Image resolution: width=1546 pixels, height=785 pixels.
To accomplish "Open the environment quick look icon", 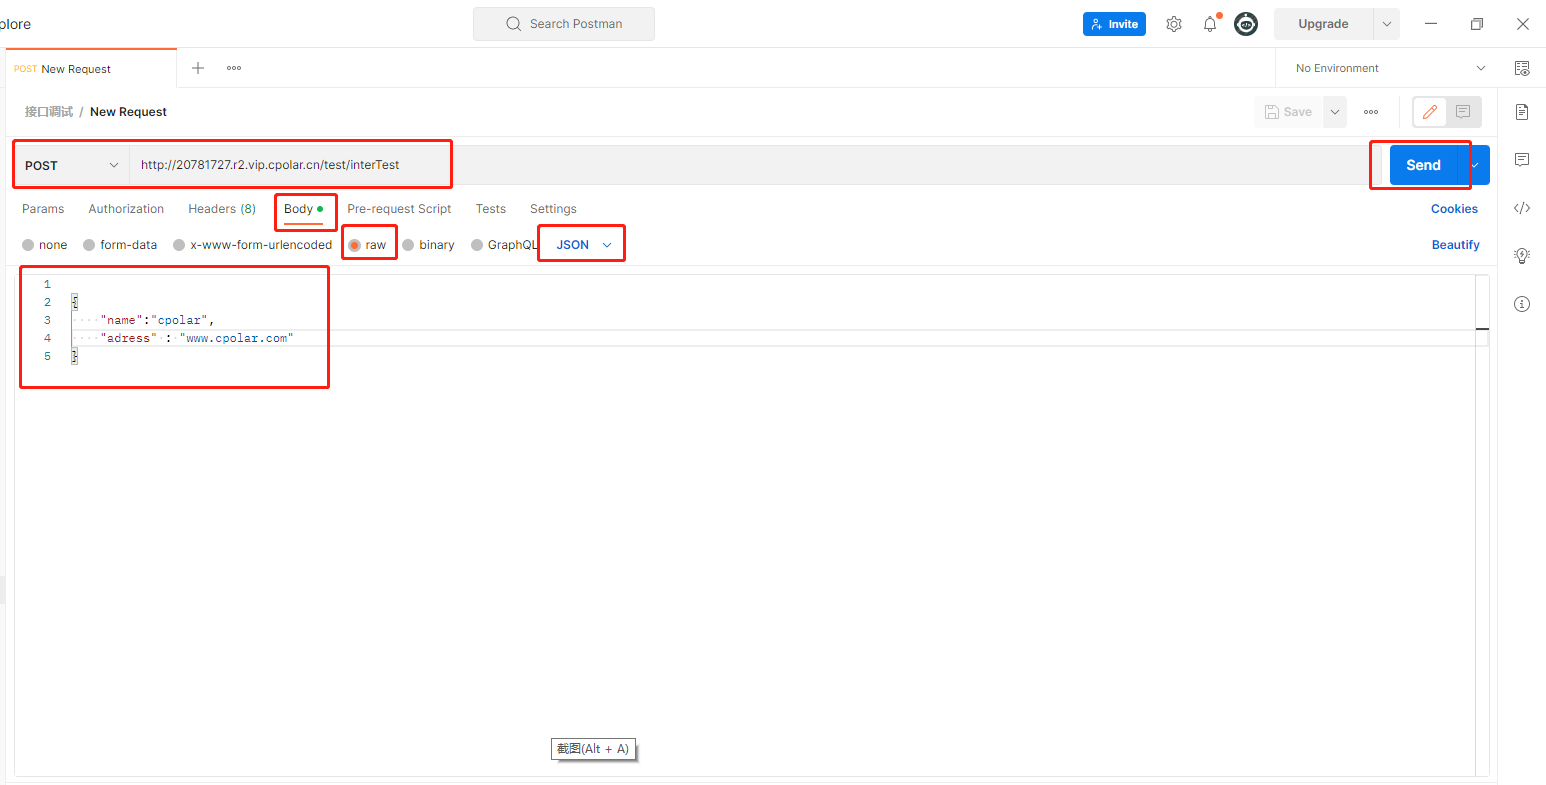I will (x=1522, y=68).
